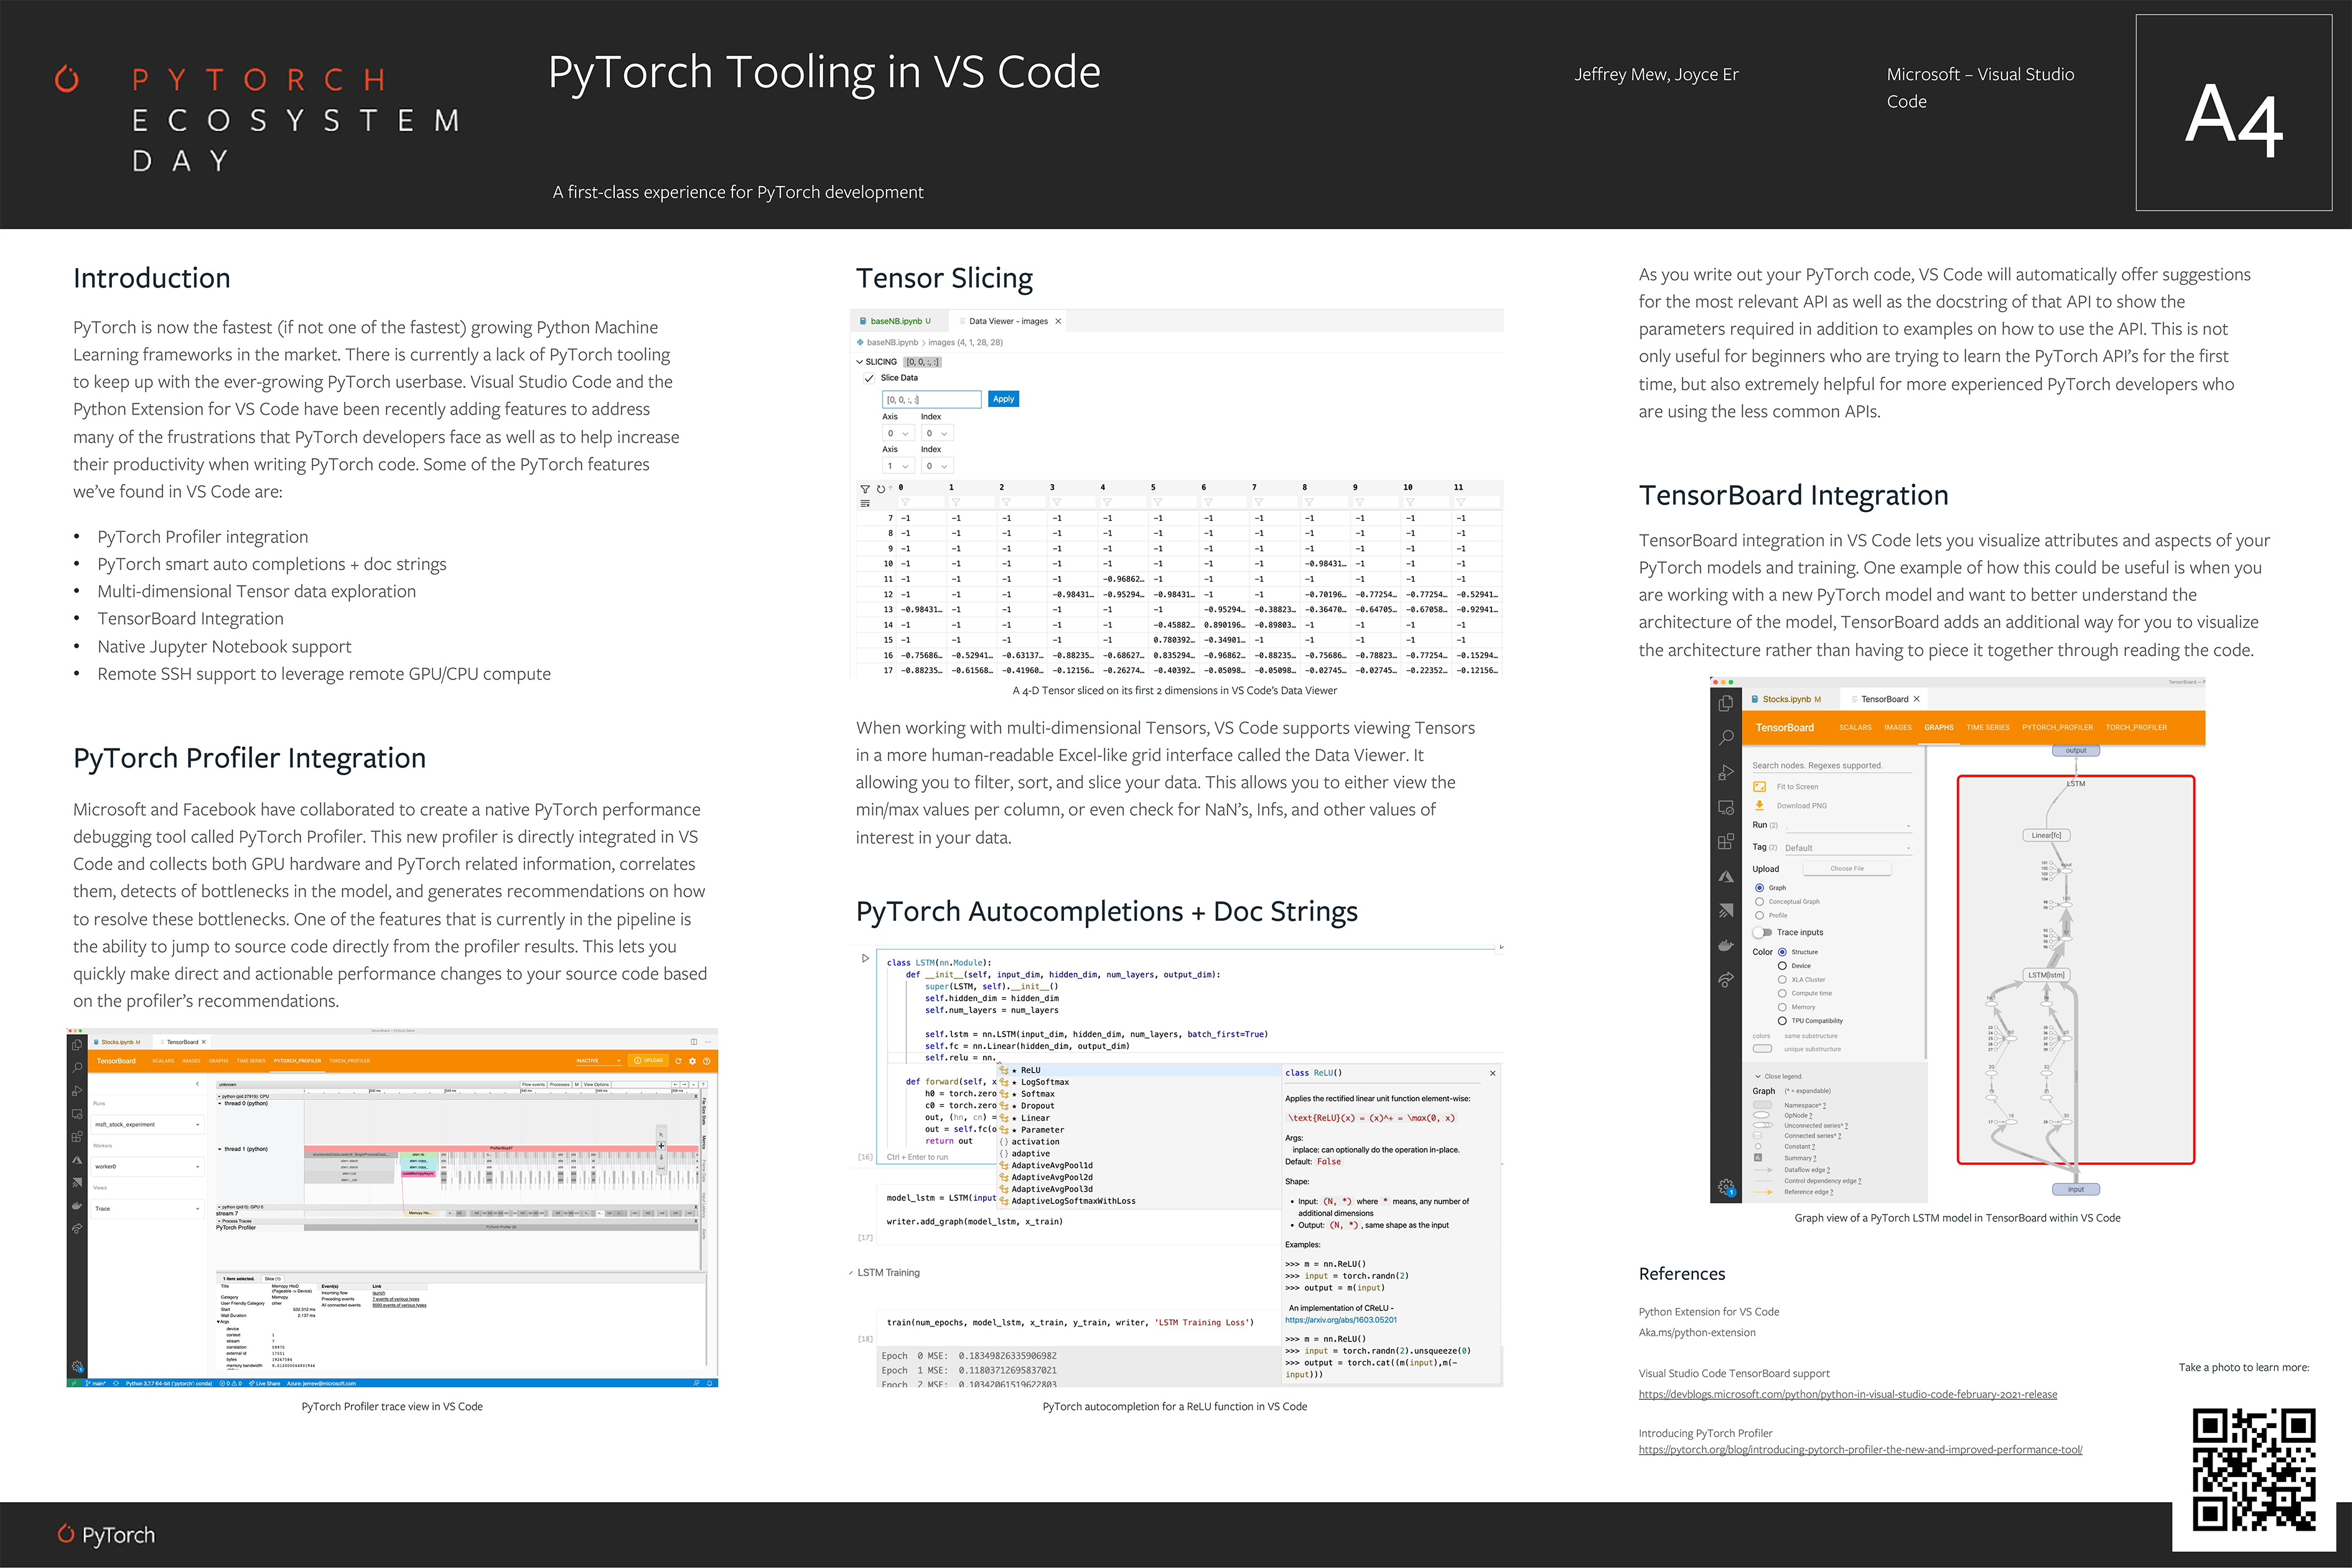
Task: Collapse the SLICING section chevron
Action: (860, 362)
